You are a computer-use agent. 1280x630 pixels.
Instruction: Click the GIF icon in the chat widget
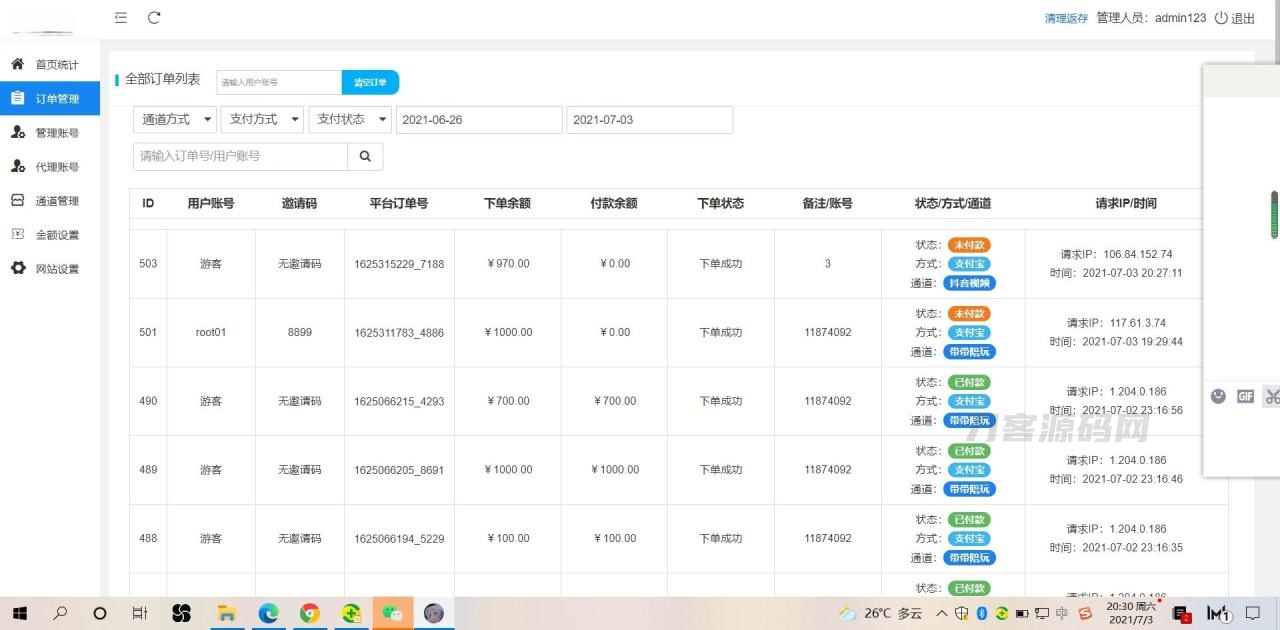(1245, 396)
